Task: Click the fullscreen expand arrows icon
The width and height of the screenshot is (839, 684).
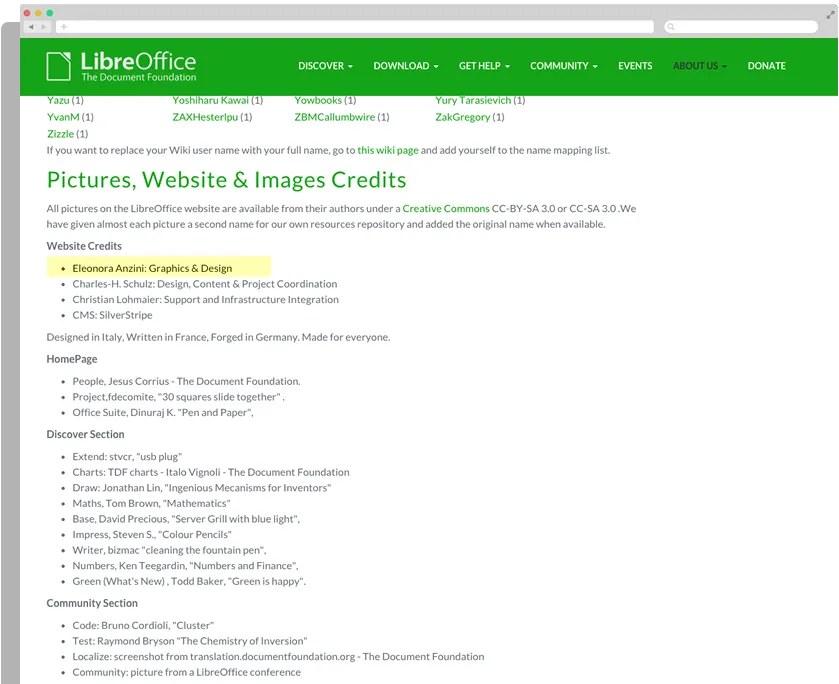Action: [830, 15]
